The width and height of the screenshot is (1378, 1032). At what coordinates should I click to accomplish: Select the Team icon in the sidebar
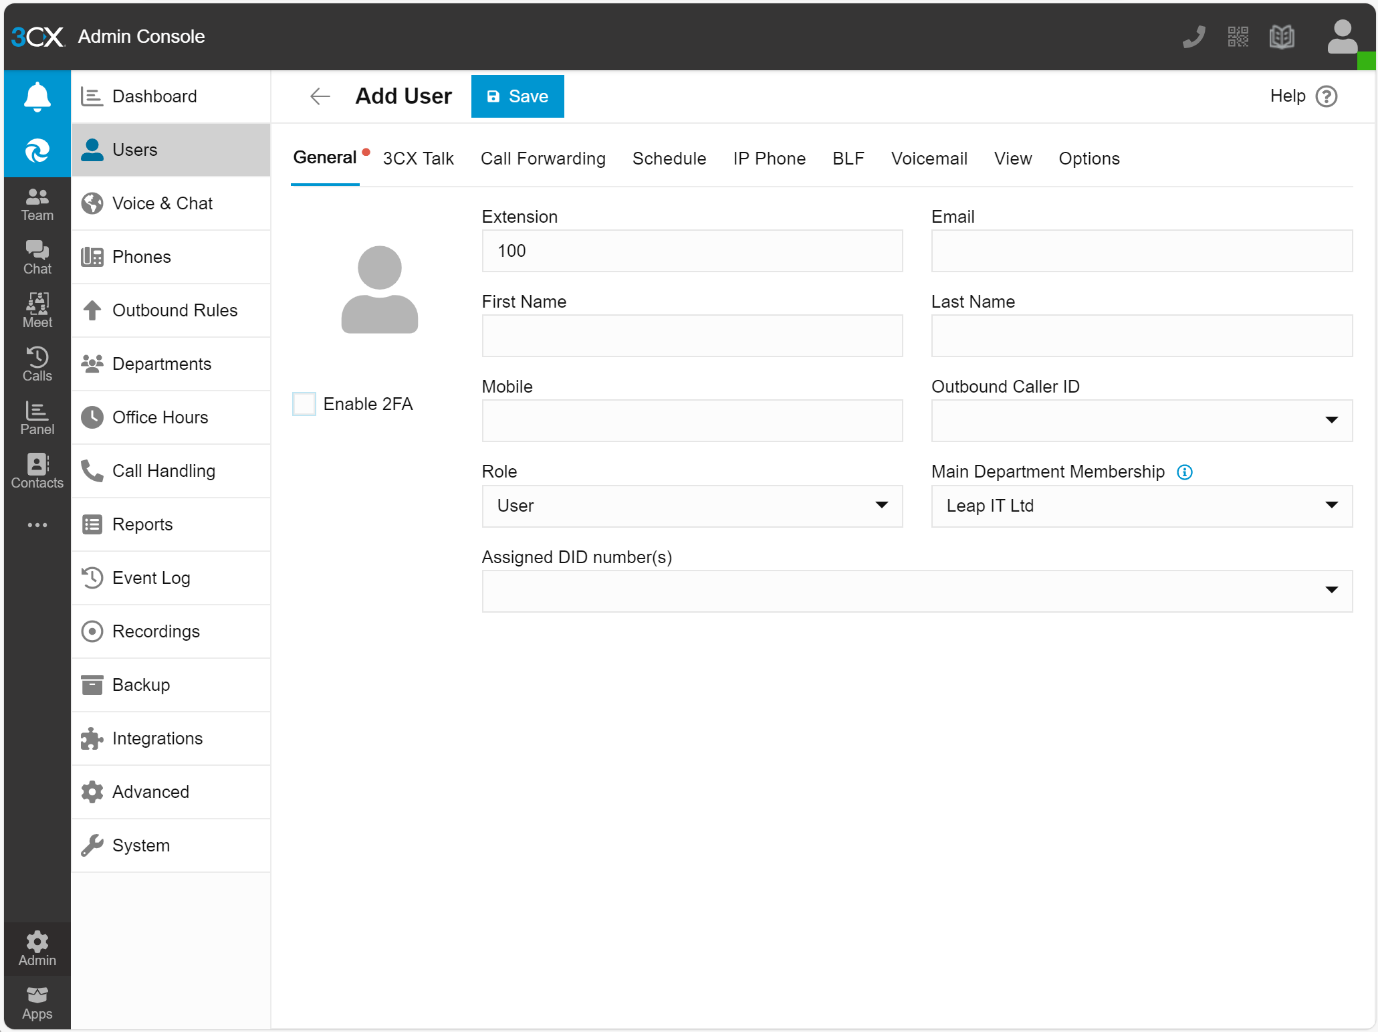[x=37, y=203]
